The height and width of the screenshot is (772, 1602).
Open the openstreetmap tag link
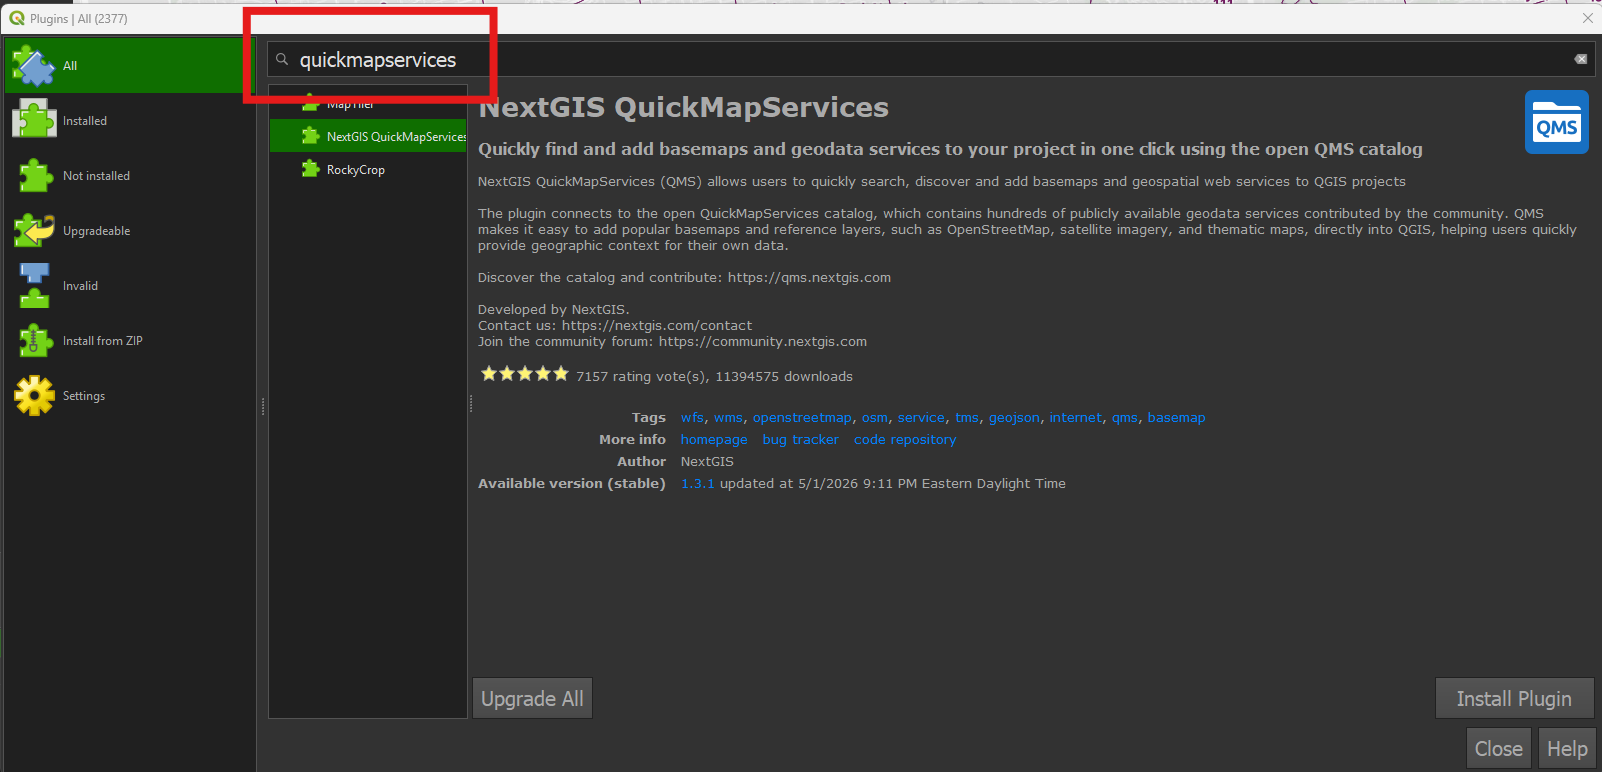click(802, 418)
